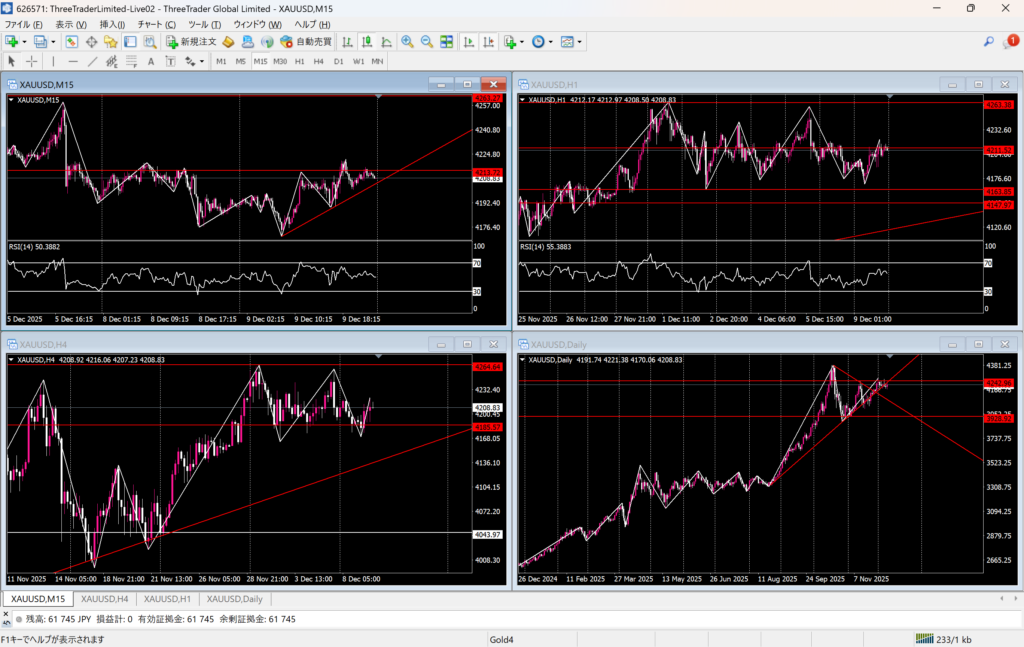Select the Crosshair cursor tool

pos(31,61)
